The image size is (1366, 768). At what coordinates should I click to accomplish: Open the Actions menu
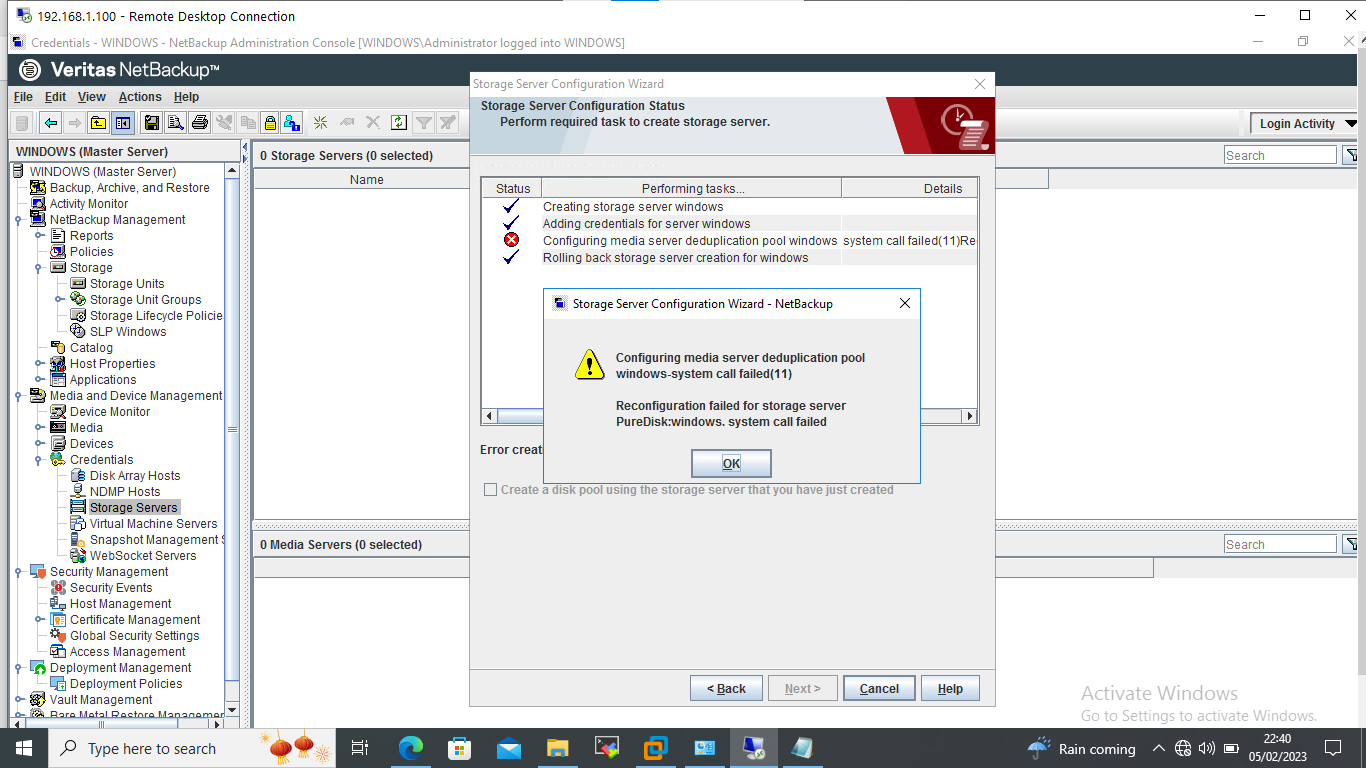point(140,97)
